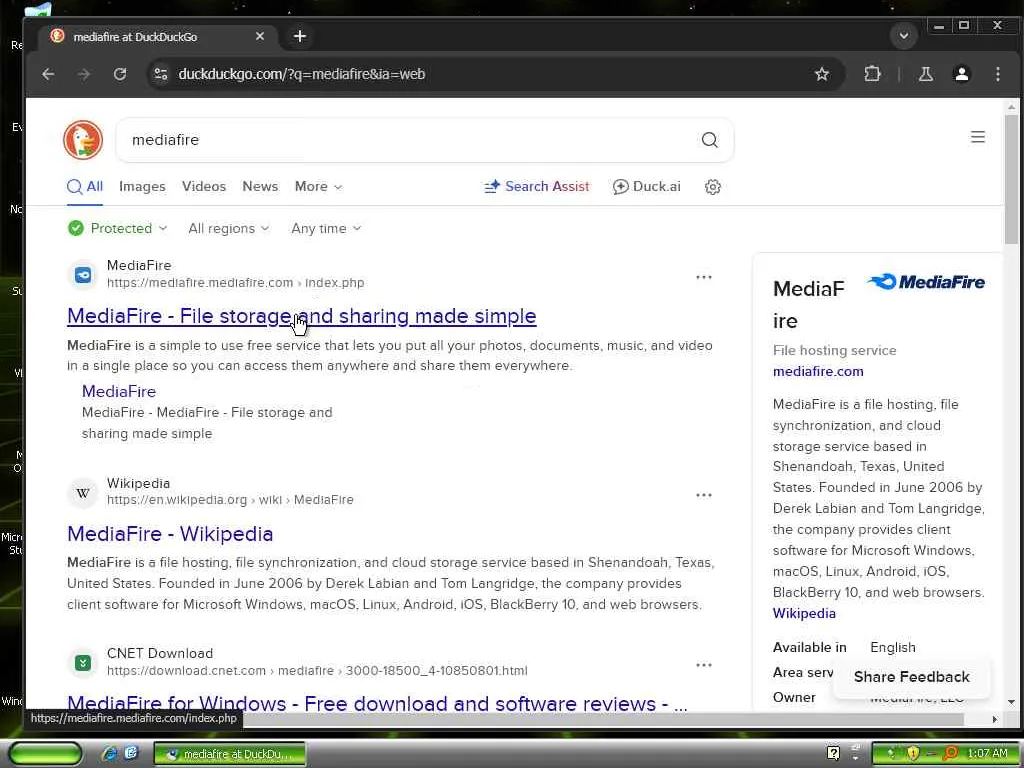Click the browser forward arrow

pos(84,74)
